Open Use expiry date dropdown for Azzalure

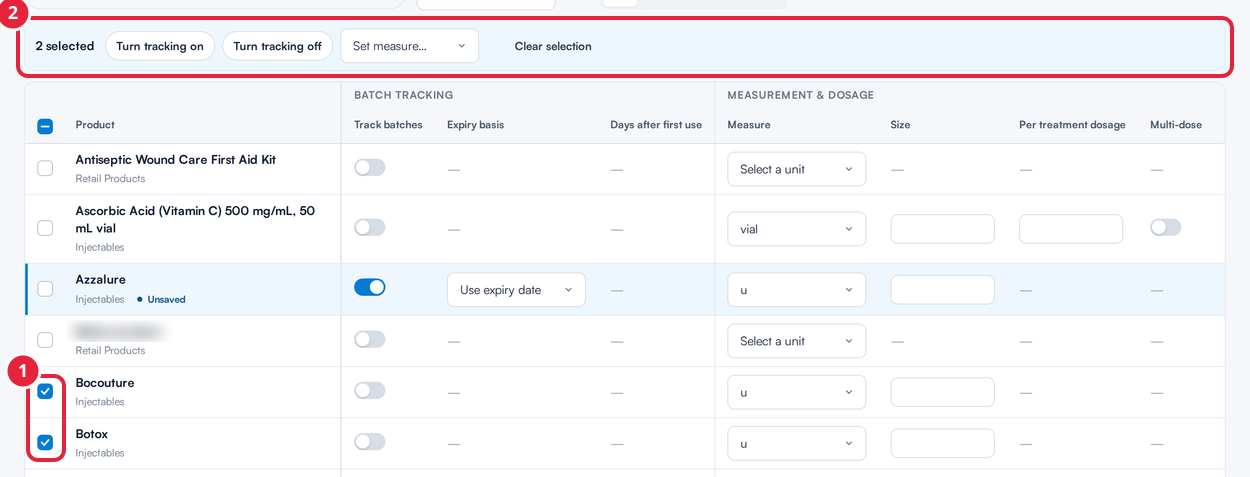[x=516, y=290]
